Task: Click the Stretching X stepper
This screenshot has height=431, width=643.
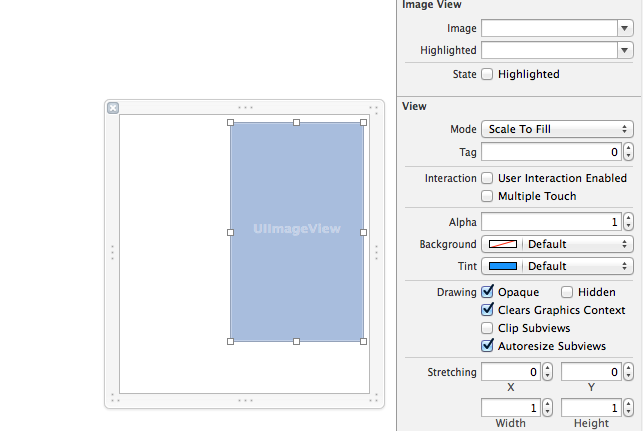Action: [547, 372]
